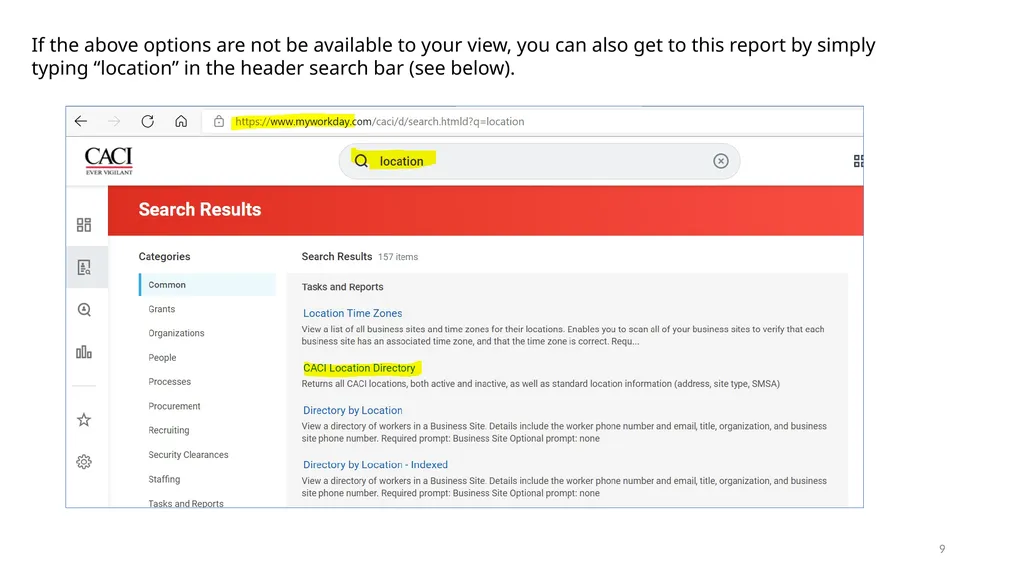Clear the search with the X icon
This screenshot has width=1024, height=575.
tap(720, 161)
